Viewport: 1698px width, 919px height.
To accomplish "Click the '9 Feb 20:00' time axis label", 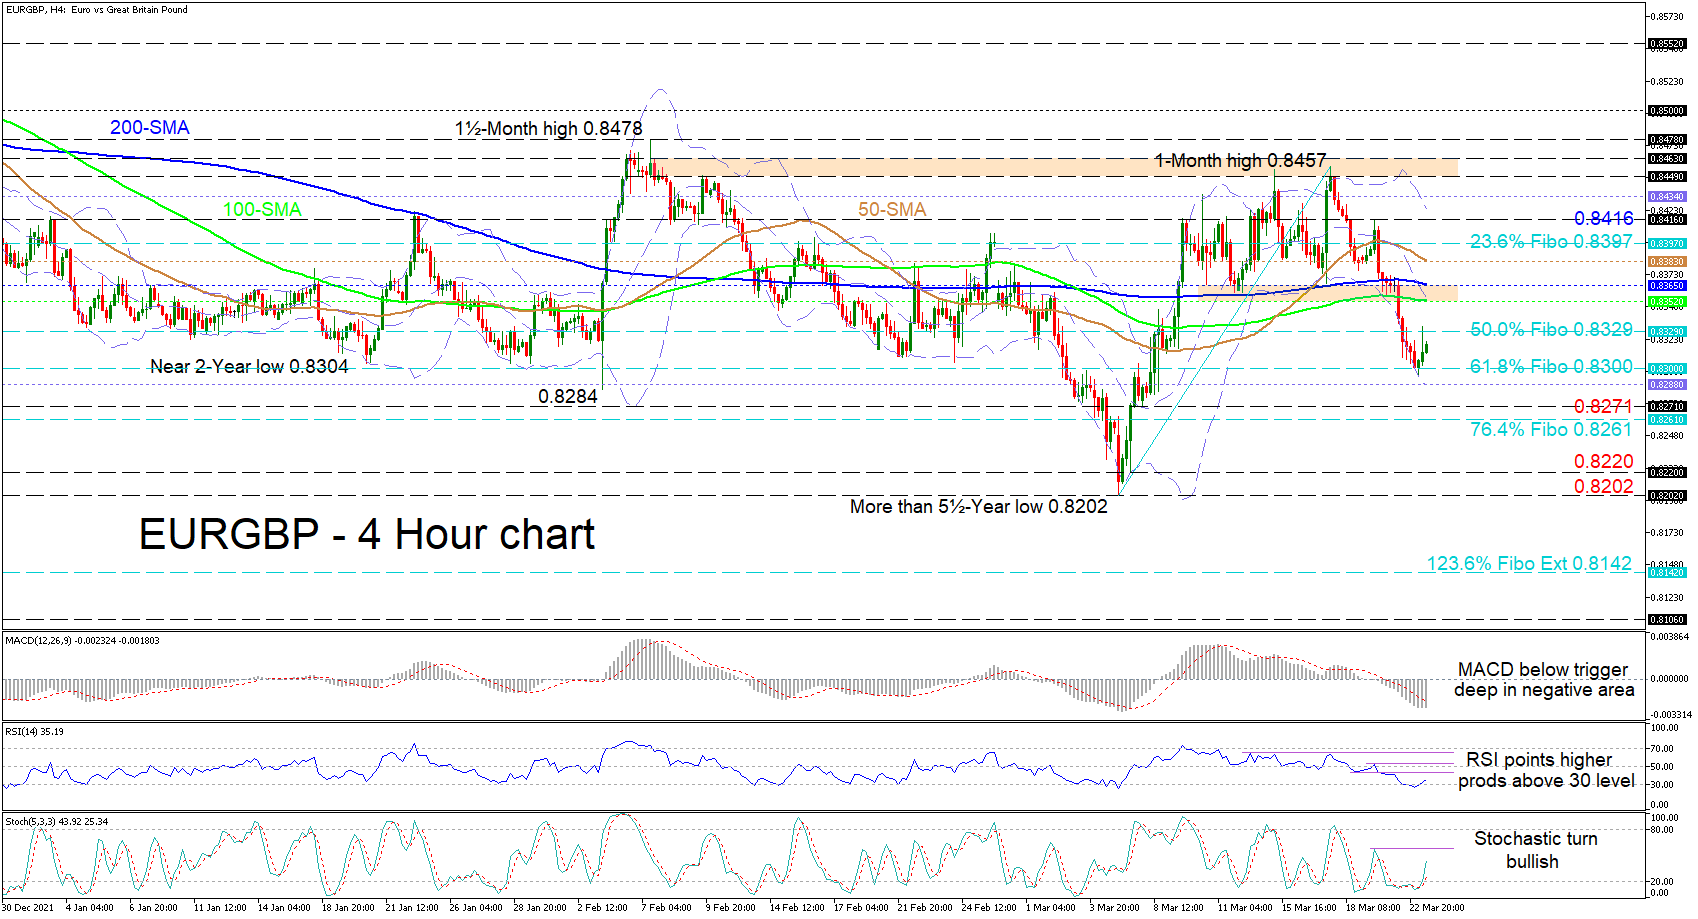I will click(x=730, y=908).
